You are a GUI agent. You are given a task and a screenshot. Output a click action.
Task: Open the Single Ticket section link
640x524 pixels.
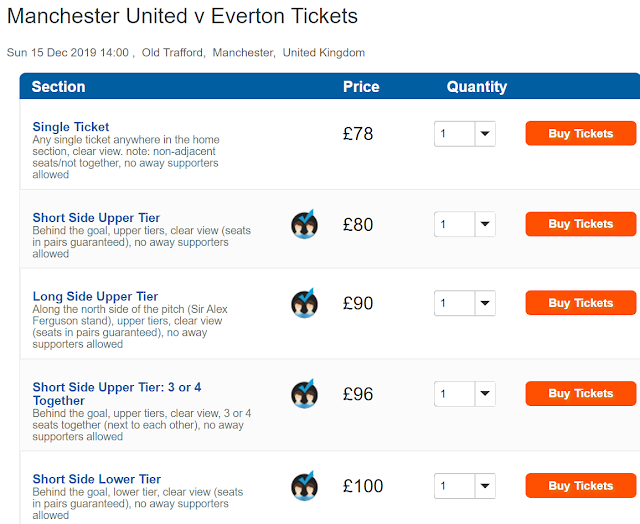click(x=71, y=127)
